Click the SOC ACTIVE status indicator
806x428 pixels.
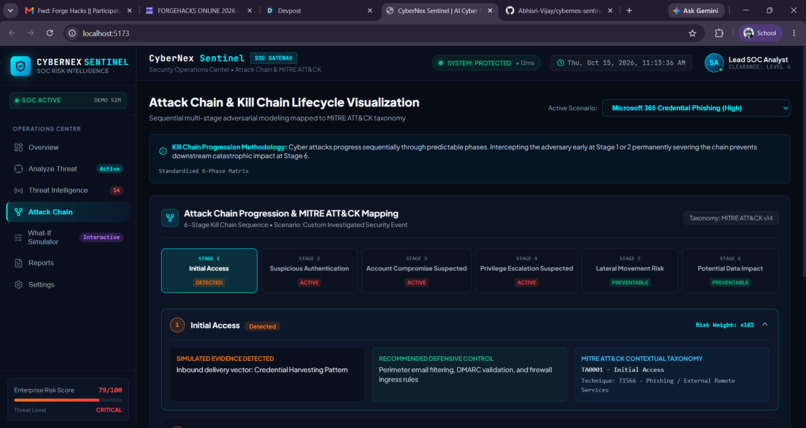coord(68,100)
